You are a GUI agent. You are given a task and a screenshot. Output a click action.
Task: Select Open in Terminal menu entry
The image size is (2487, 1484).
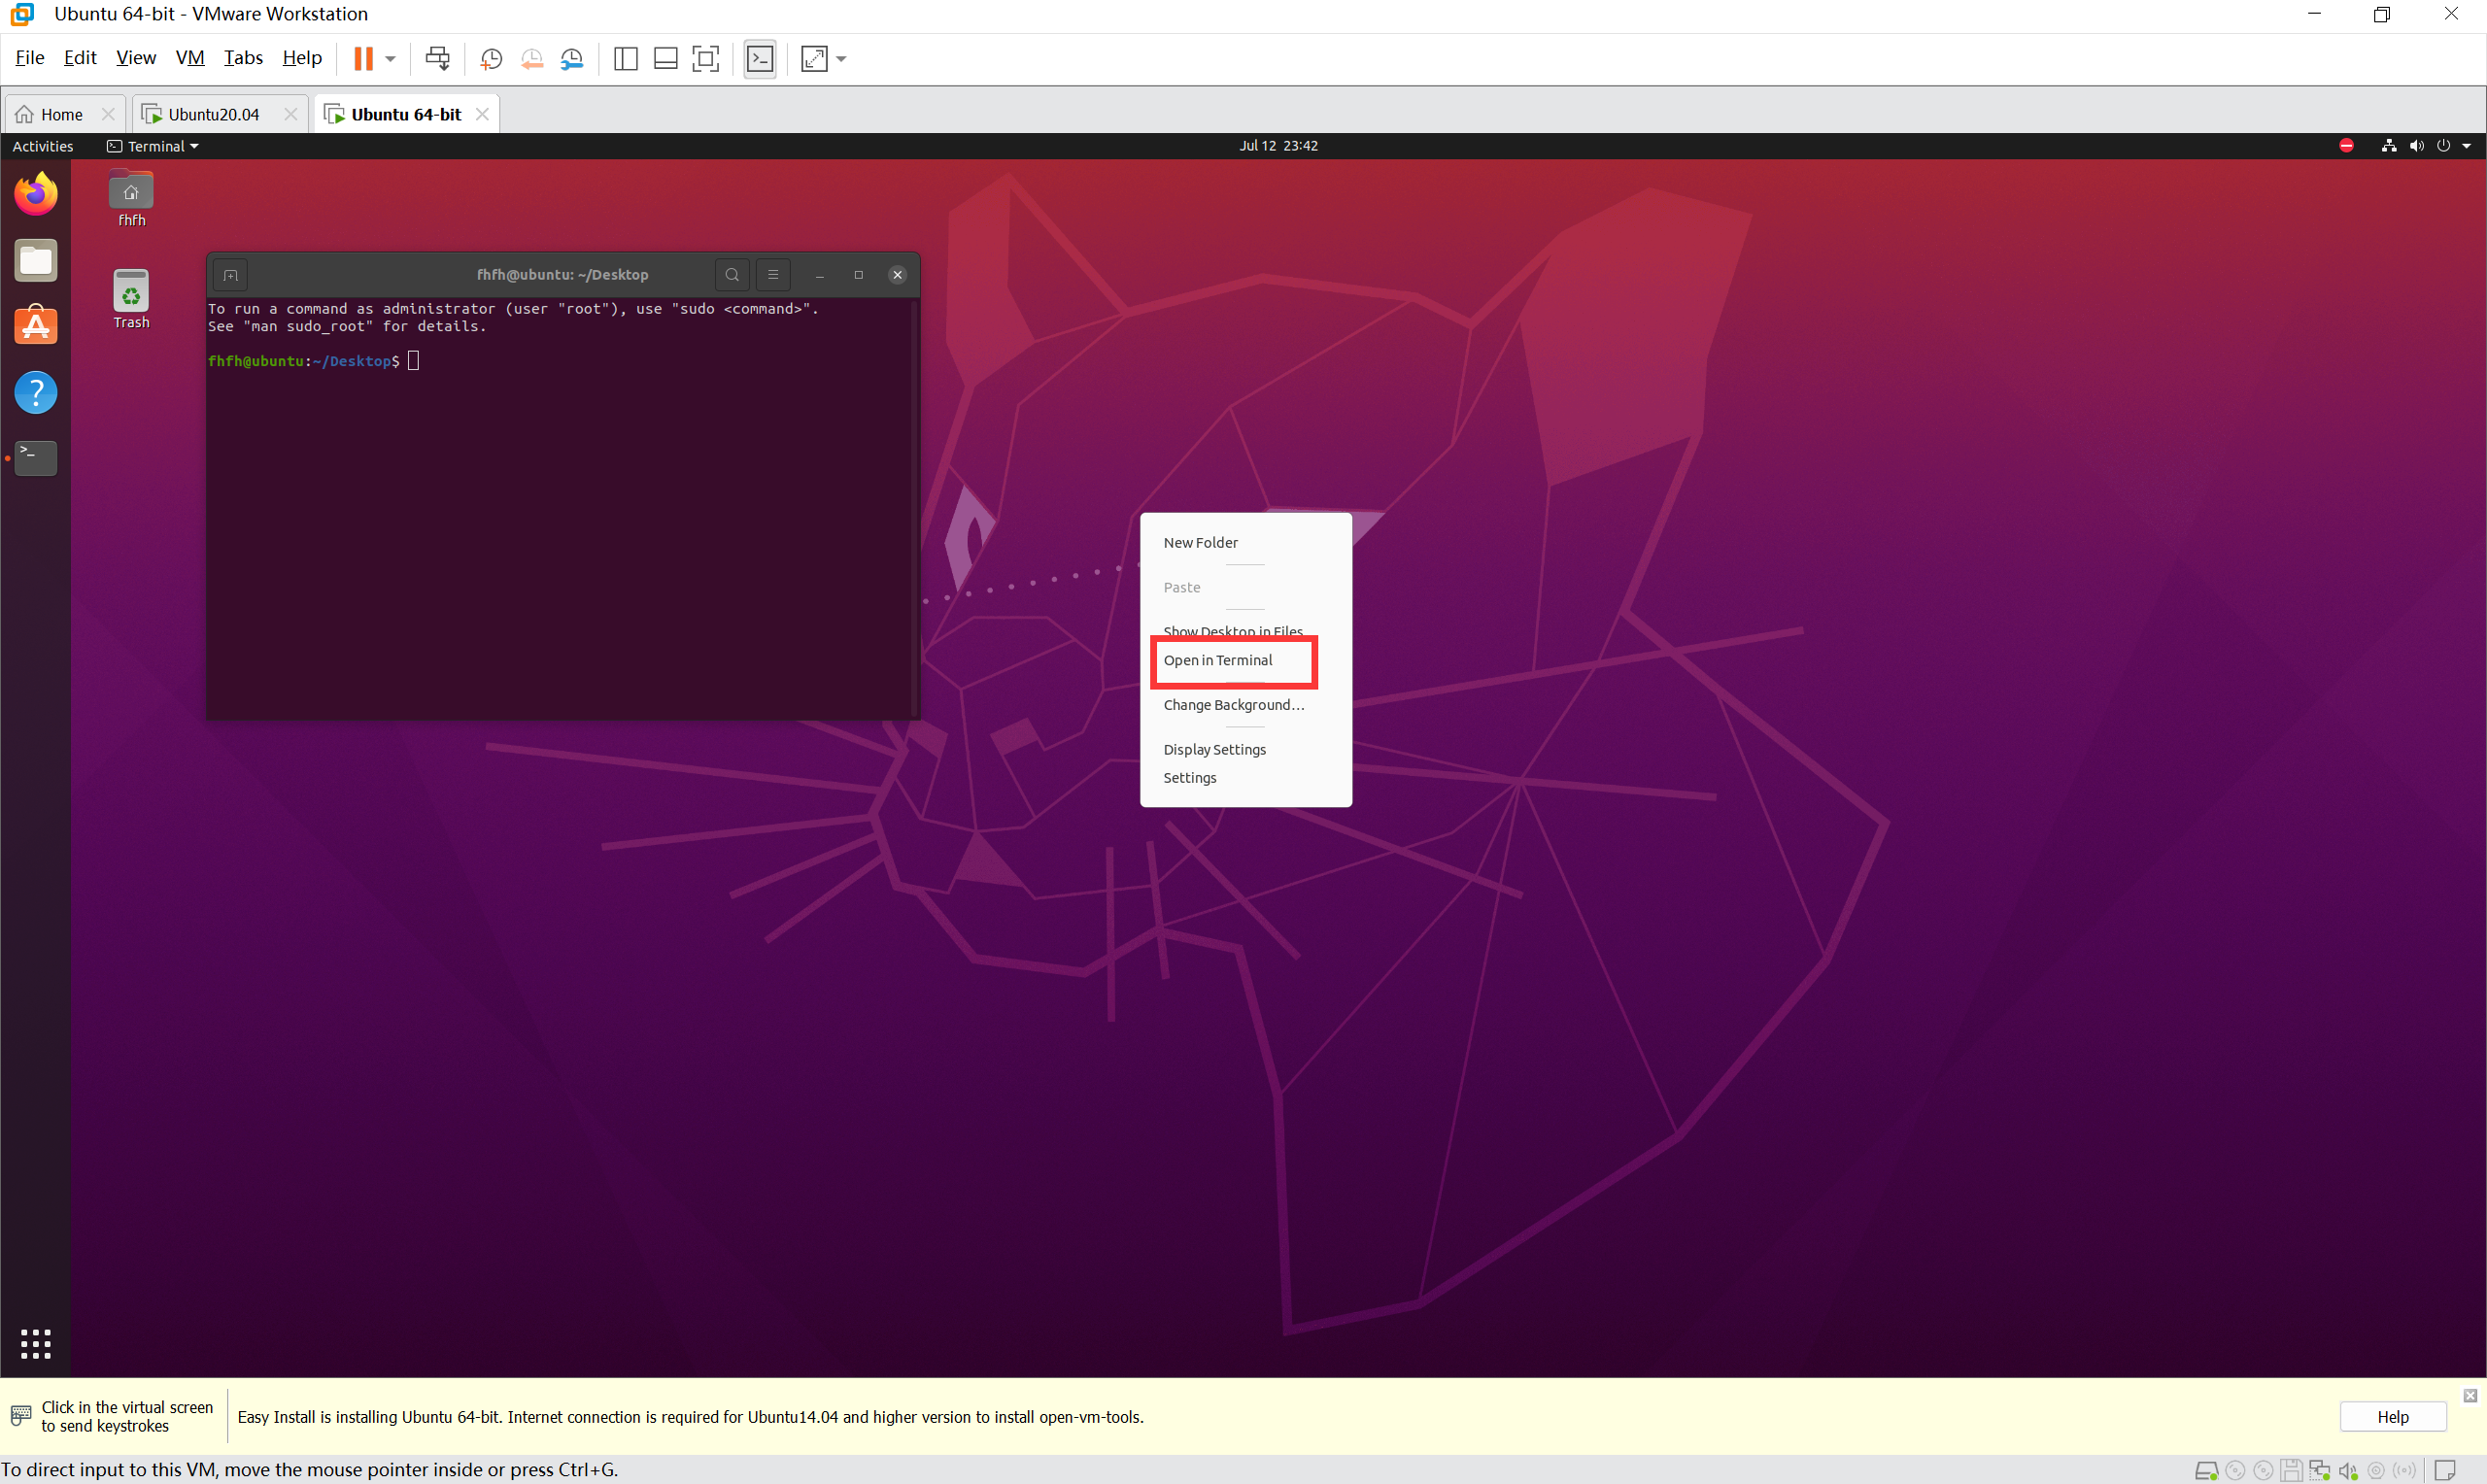coord(1218,660)
